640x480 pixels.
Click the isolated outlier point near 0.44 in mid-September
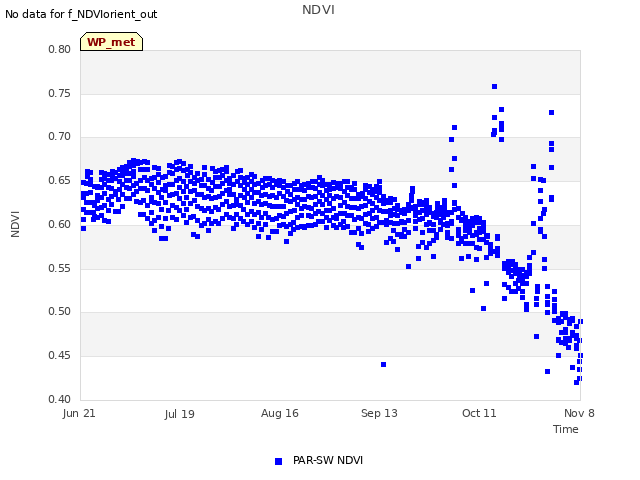(x=383, y=364)
